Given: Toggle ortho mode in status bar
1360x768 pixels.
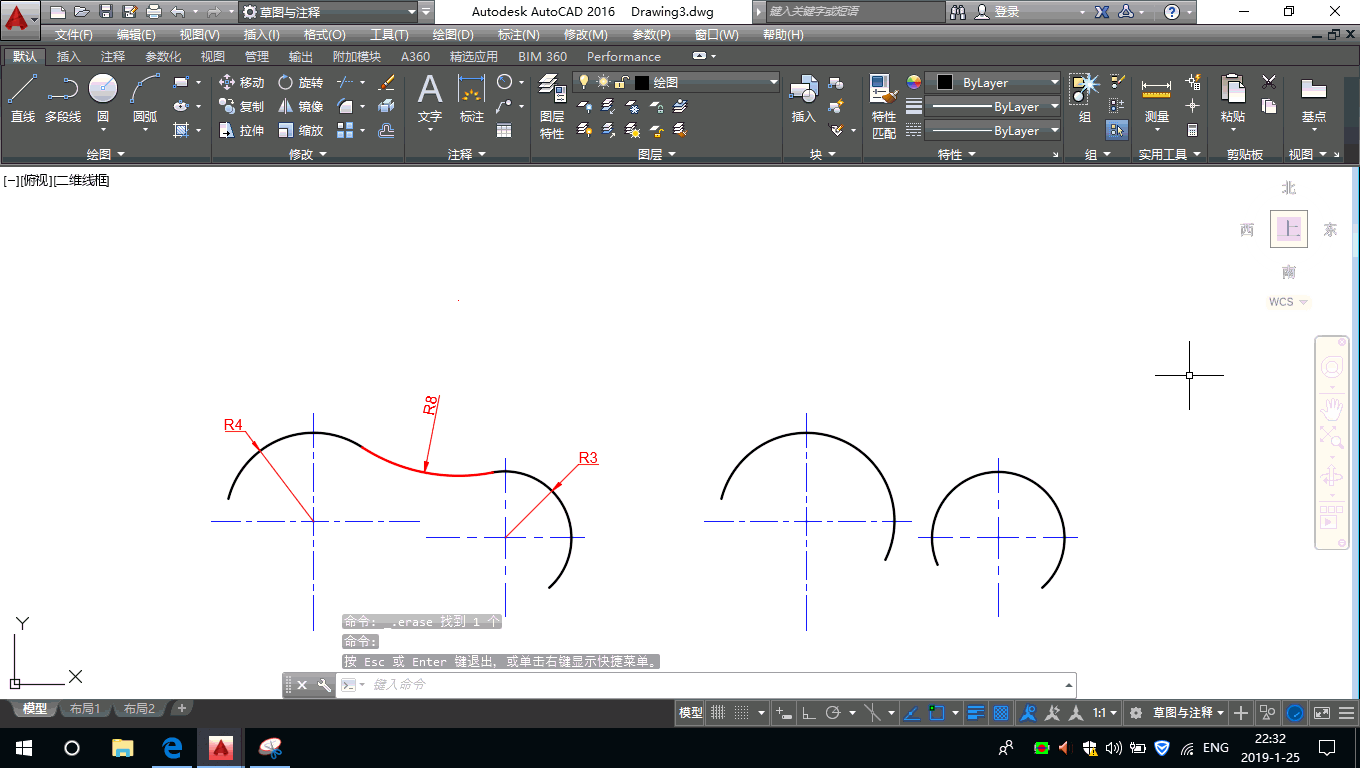Looking at the screenshot, I should tap(809, 713).
